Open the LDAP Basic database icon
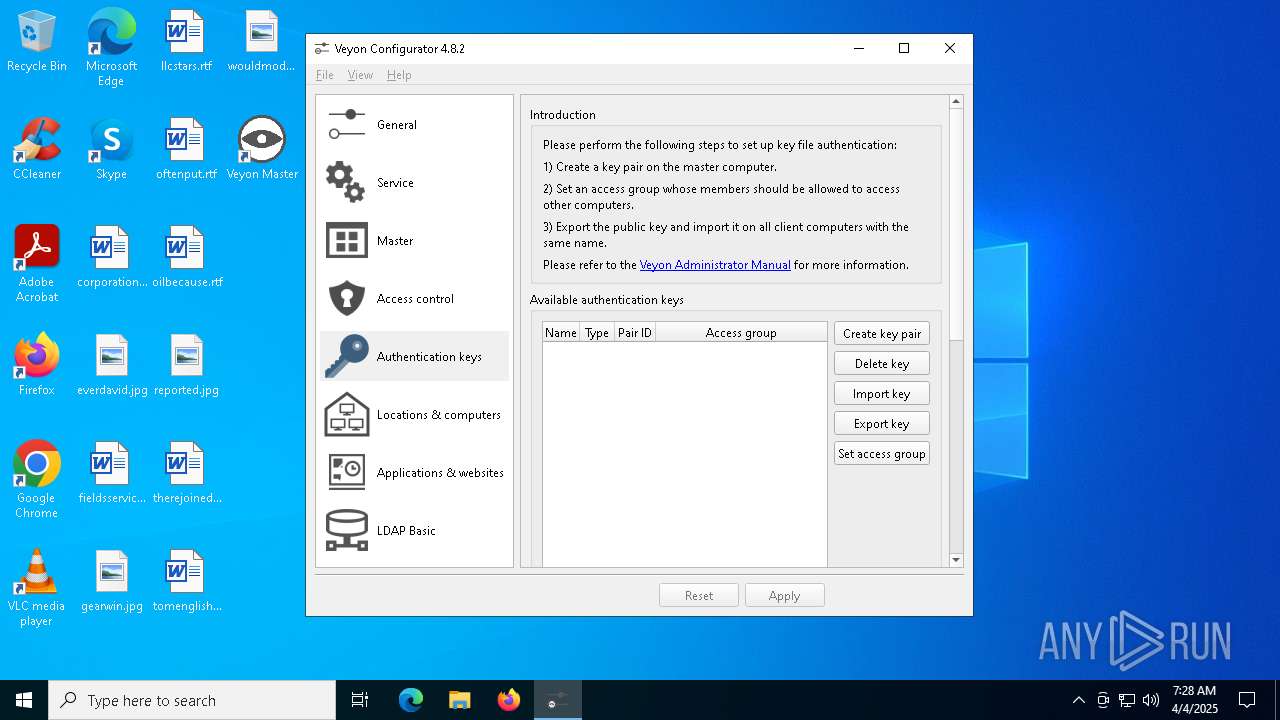The width and height of the screenshot is (1280, 720). tap(347, 530)
